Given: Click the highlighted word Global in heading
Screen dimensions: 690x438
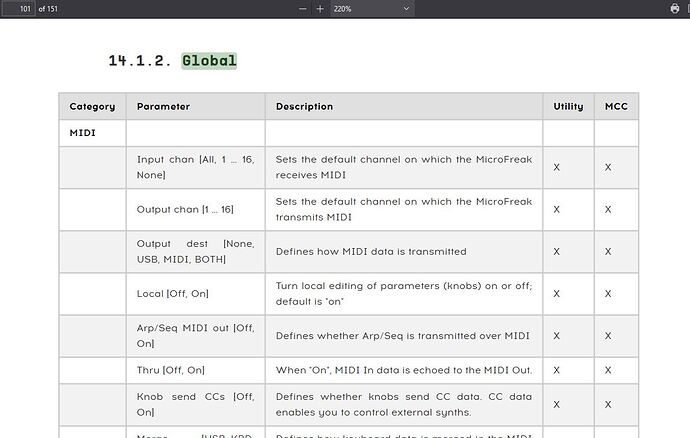Looking at the screenshot, I should click(x=209, y=61).
